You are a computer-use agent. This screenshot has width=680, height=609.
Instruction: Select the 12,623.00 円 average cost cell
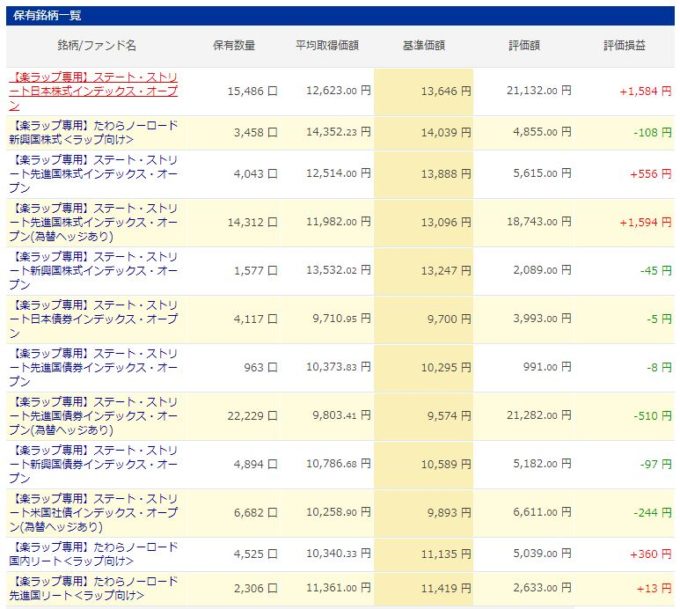click(338, 91)
